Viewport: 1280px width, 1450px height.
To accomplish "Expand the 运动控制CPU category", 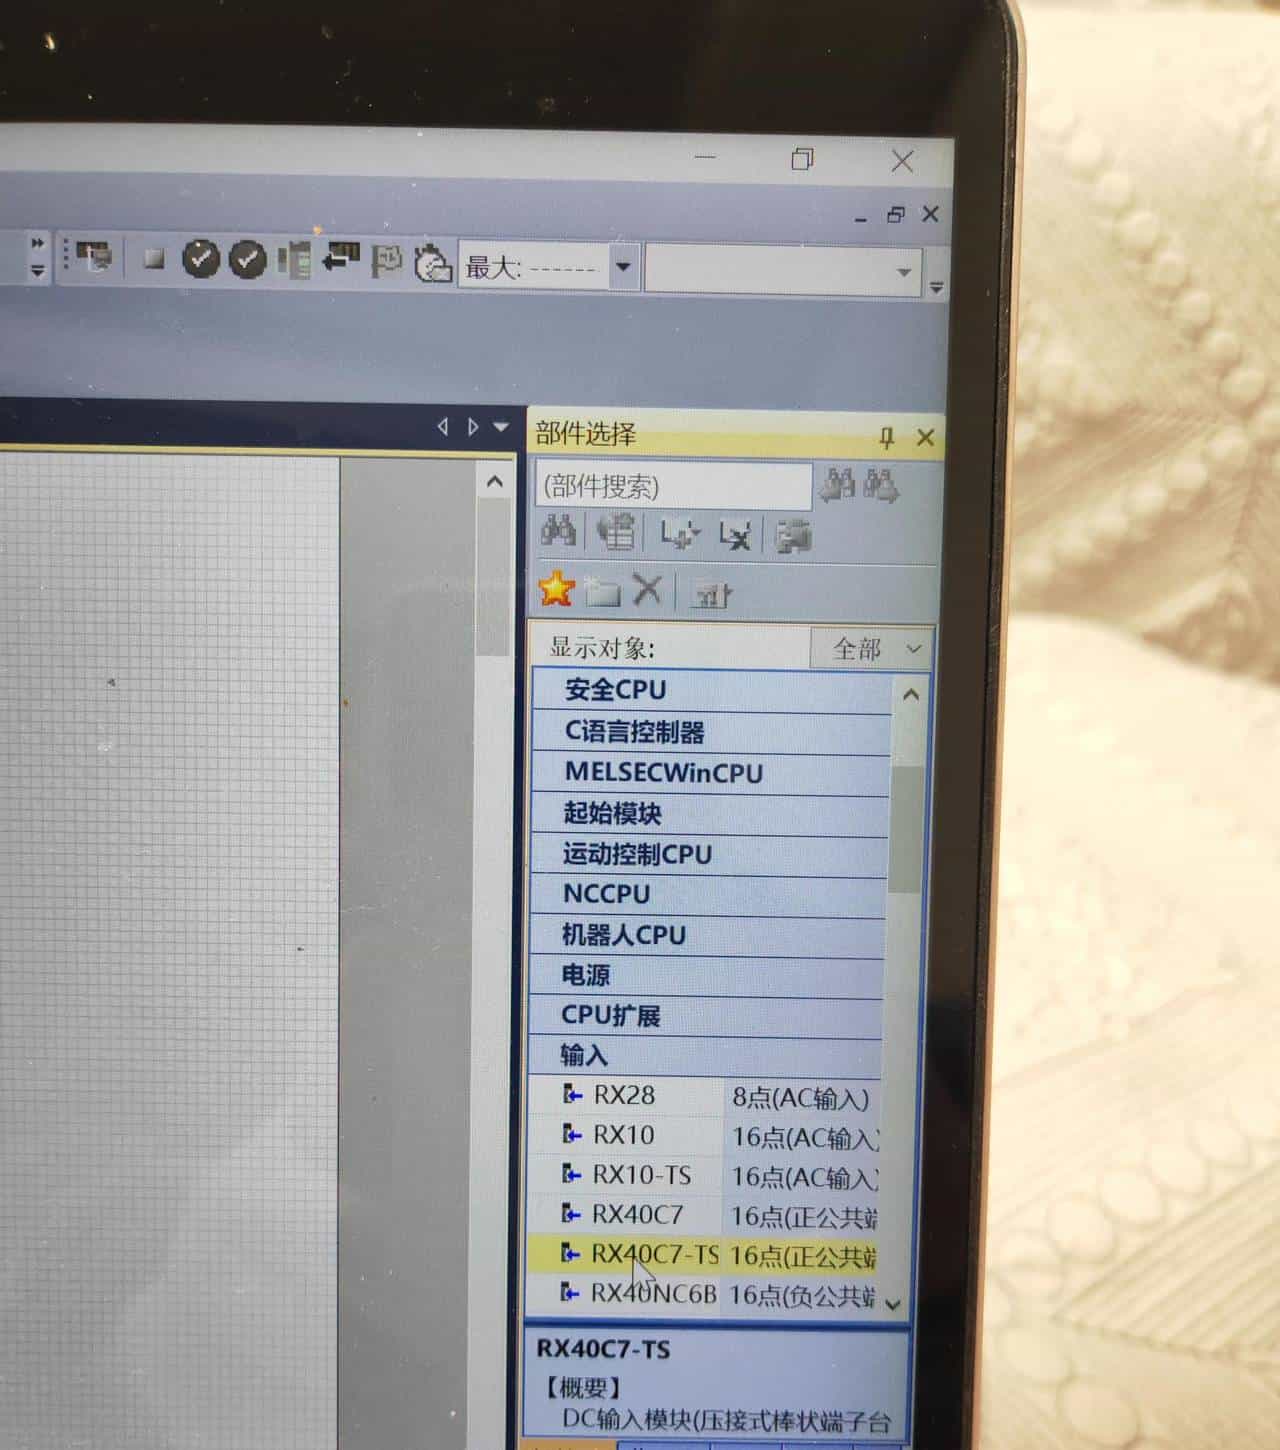I will pos(708,855).
